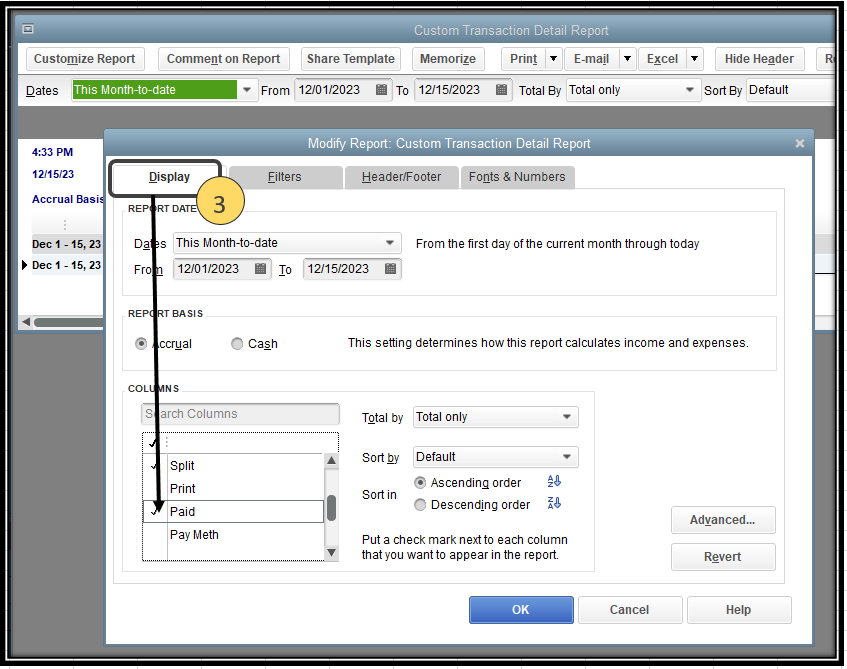
Task: Check the Pay Meth column
Action: pyautogui.click(x=156, y=534)
